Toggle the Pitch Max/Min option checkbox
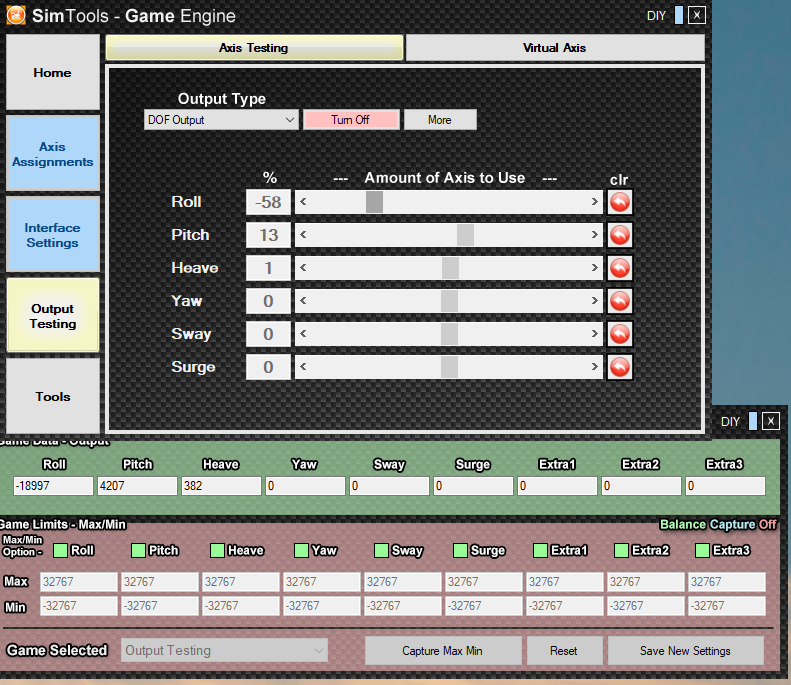 [x=138, y=550]
